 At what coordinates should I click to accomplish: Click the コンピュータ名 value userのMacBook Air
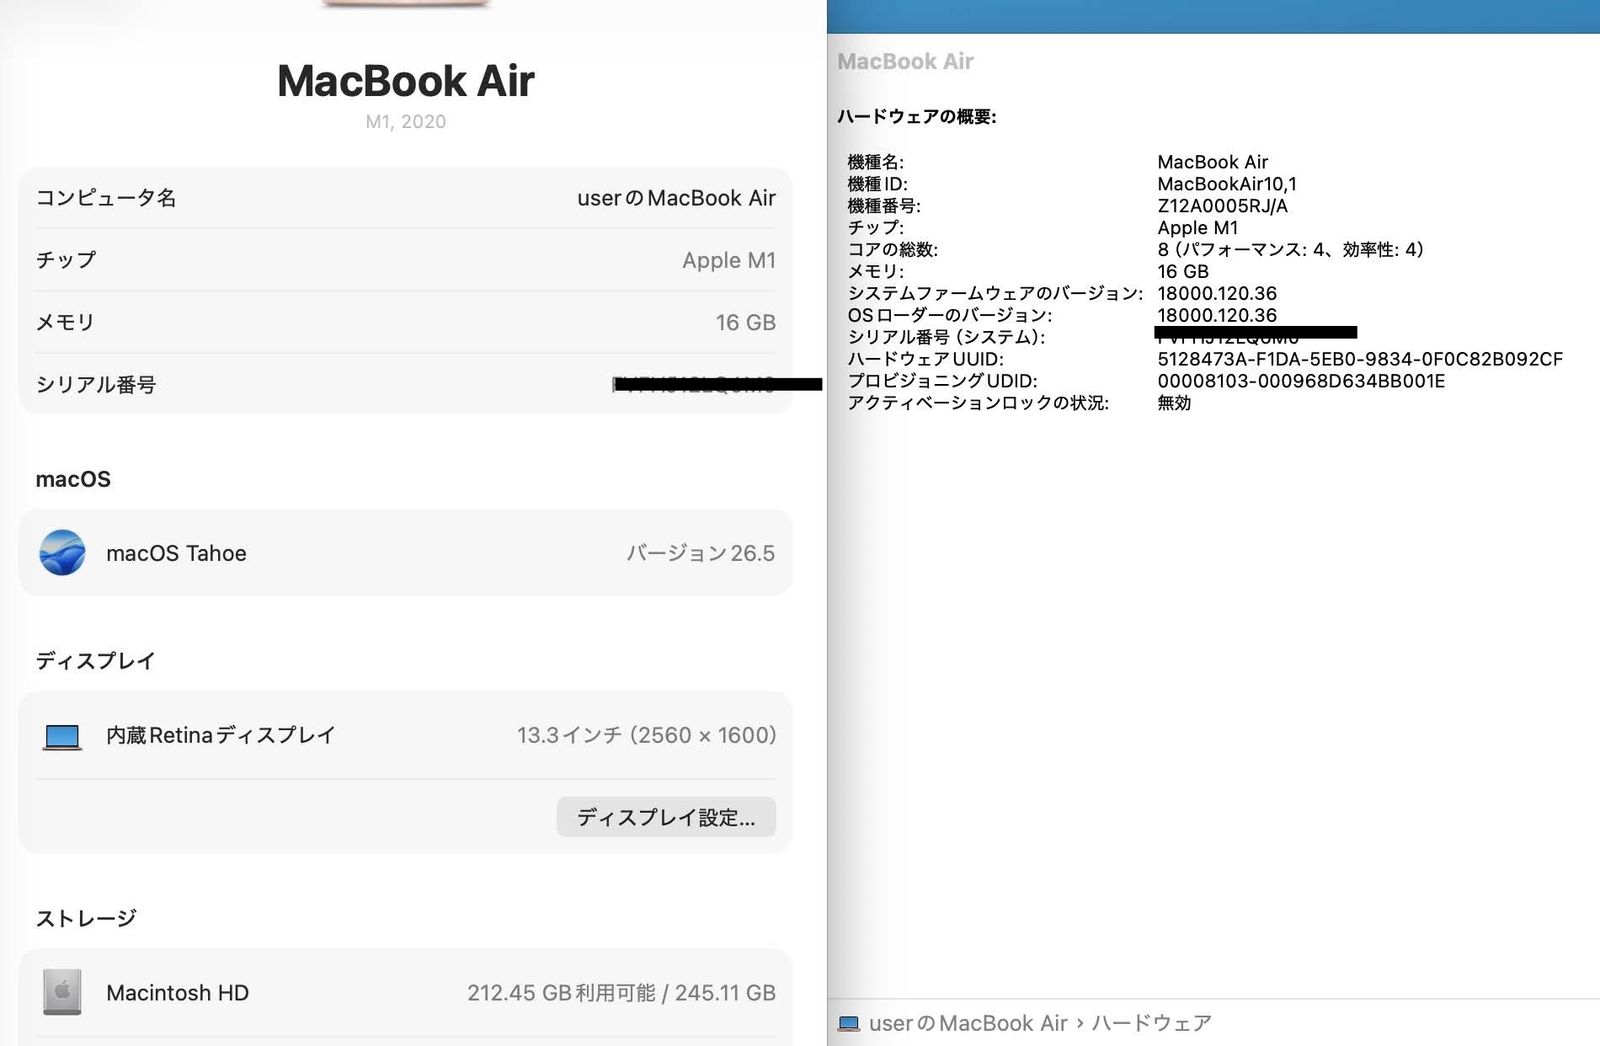pos(676,198)
